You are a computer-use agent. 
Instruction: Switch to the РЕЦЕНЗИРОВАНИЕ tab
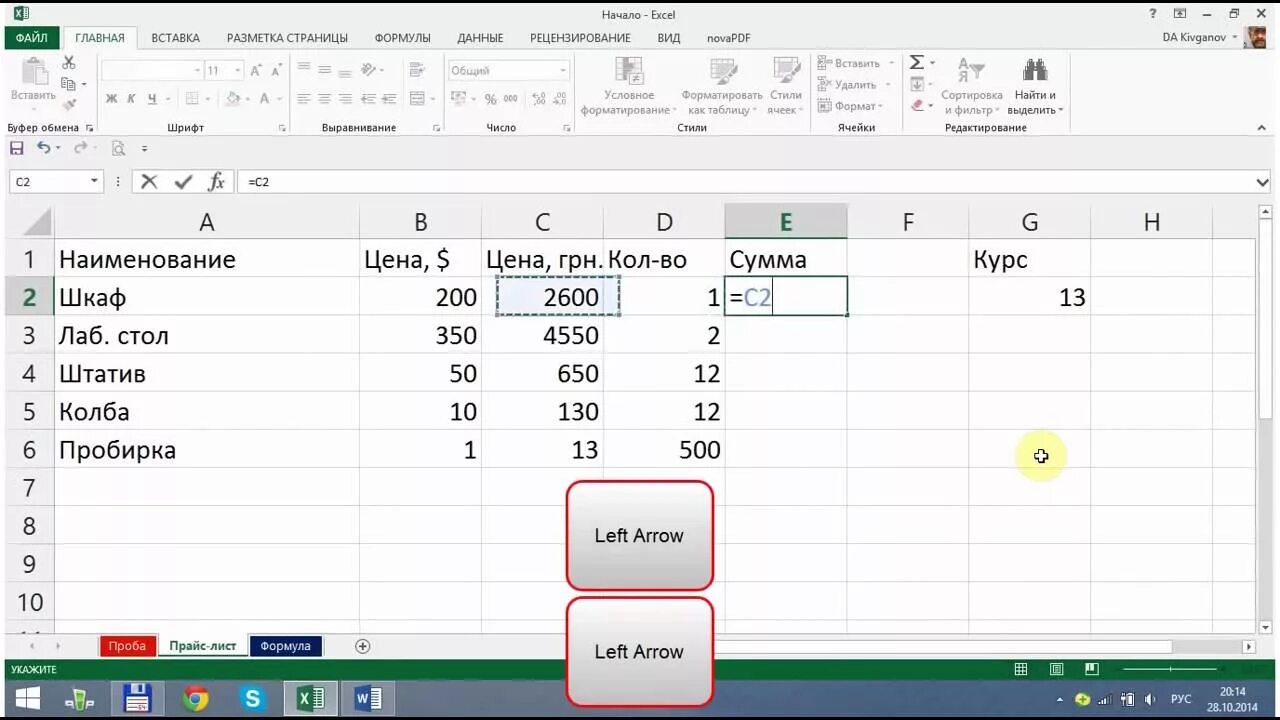point(580,38)
